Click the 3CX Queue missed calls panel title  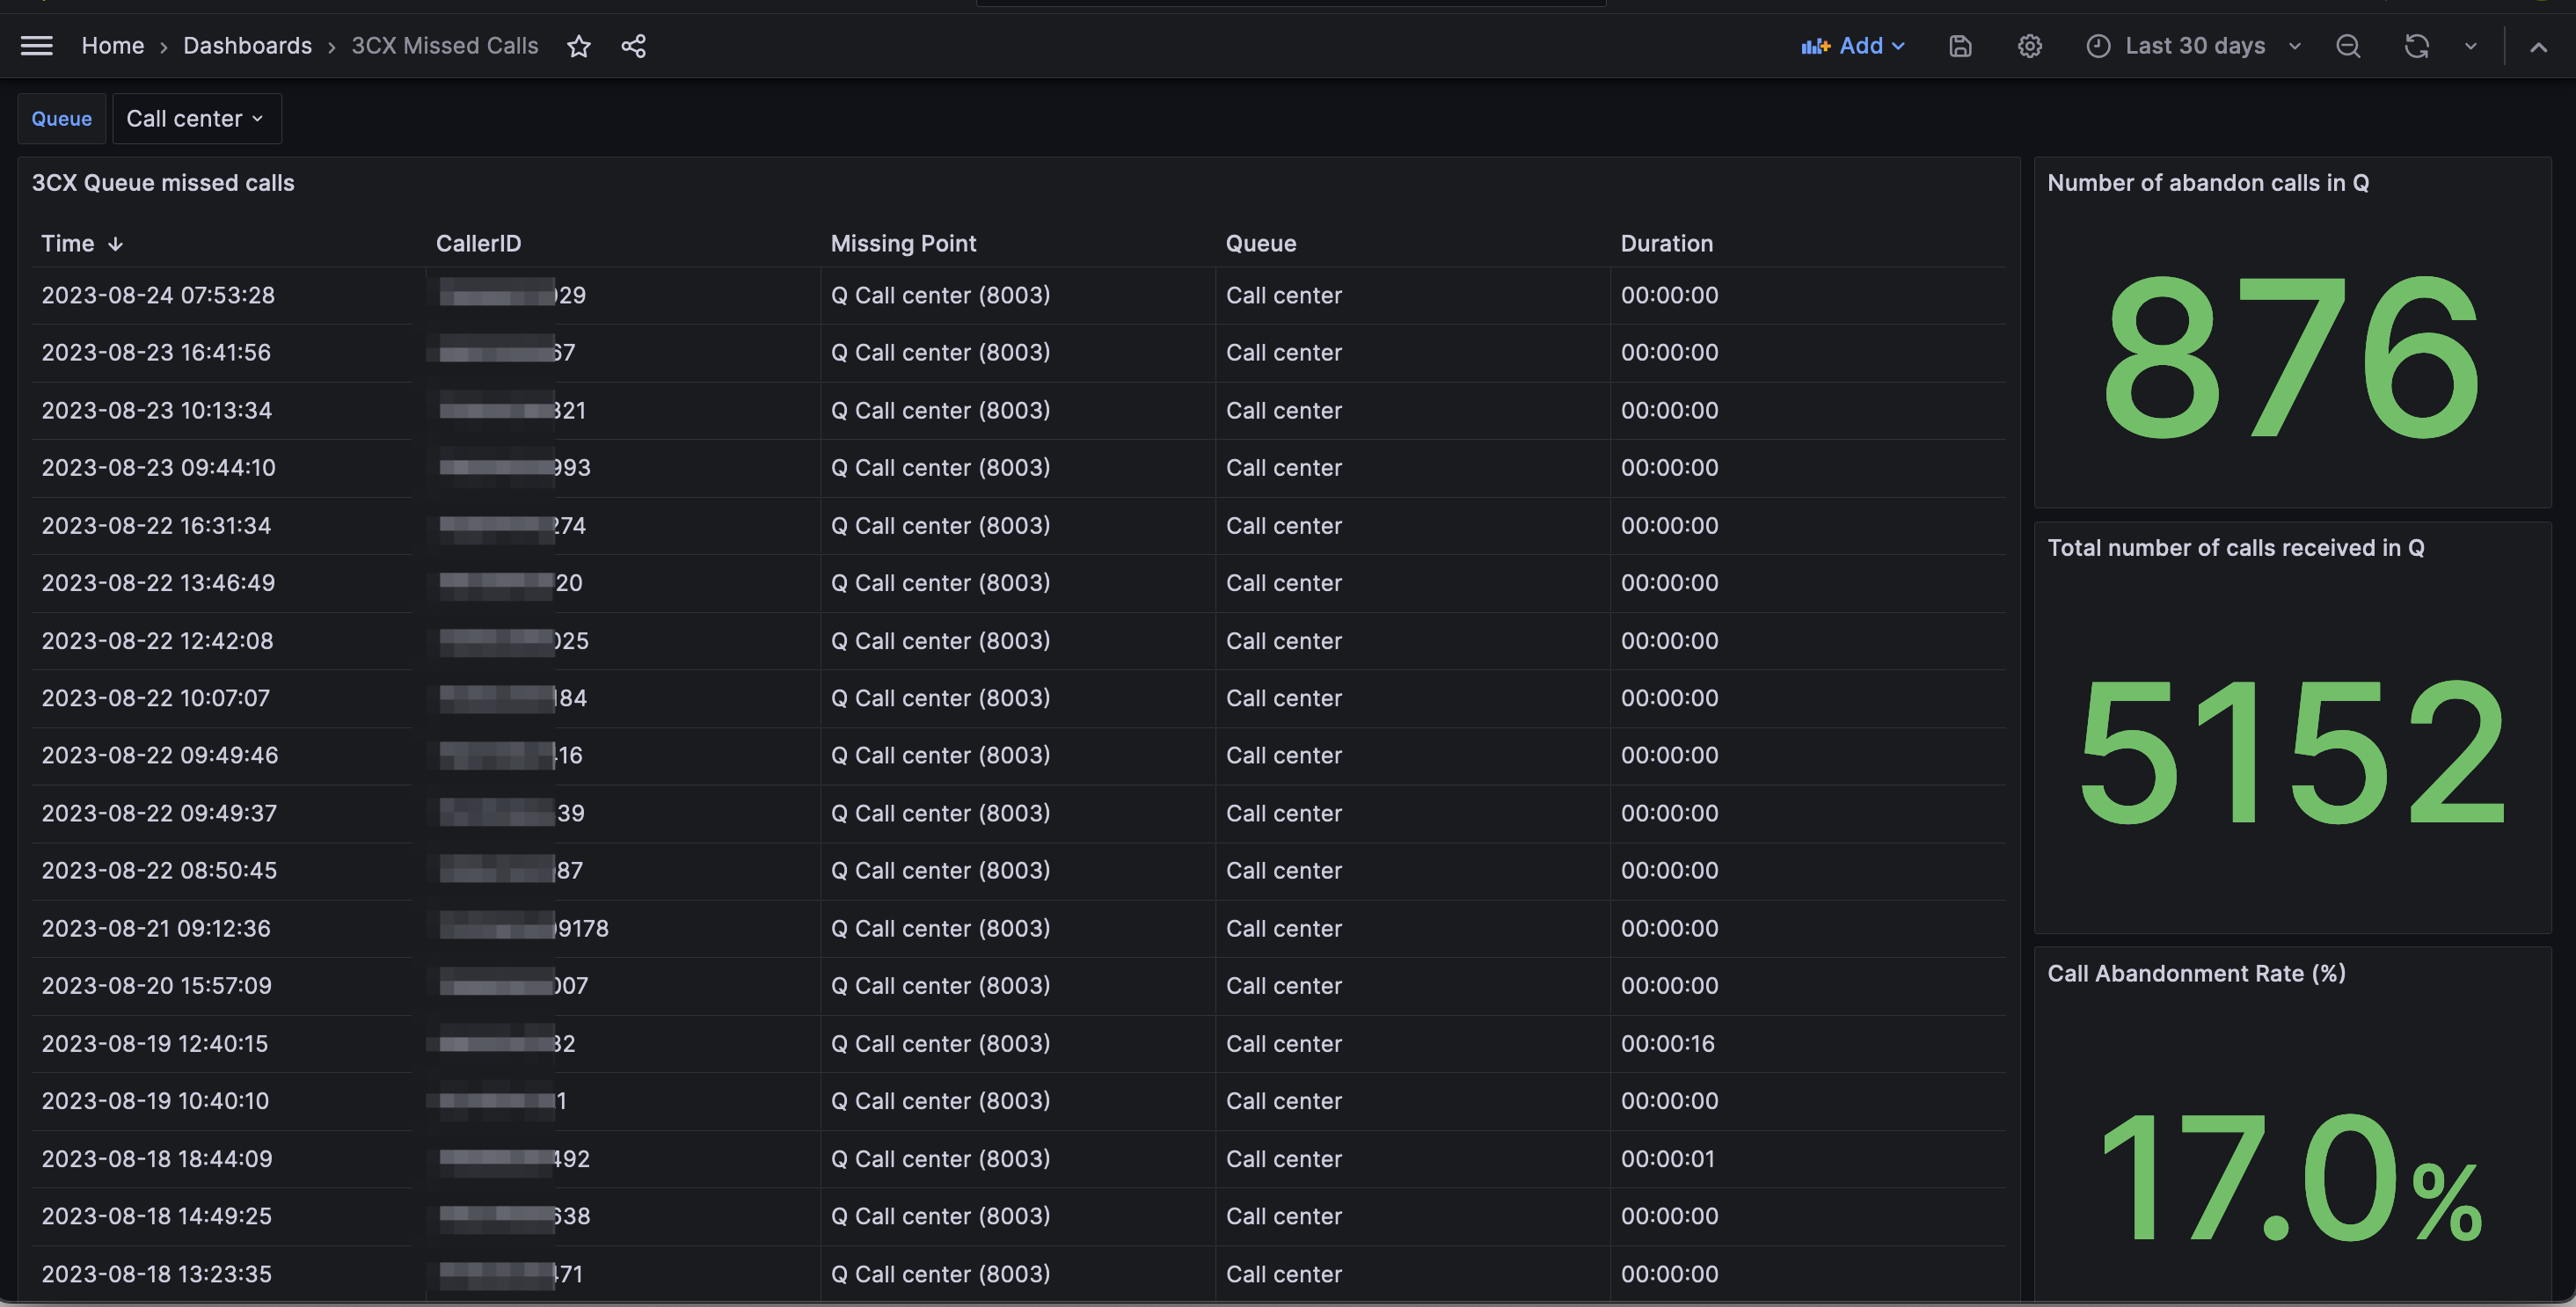tap(163, 183)
